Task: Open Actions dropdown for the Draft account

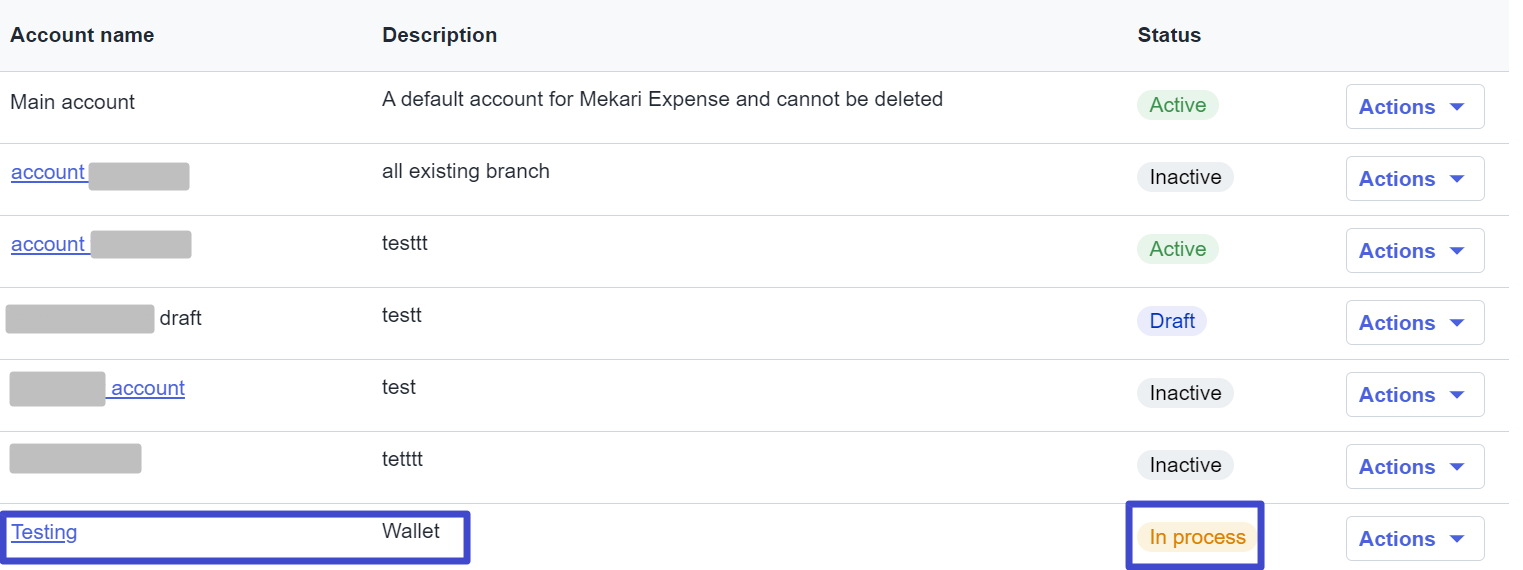Action: (x=1414, y=323)
